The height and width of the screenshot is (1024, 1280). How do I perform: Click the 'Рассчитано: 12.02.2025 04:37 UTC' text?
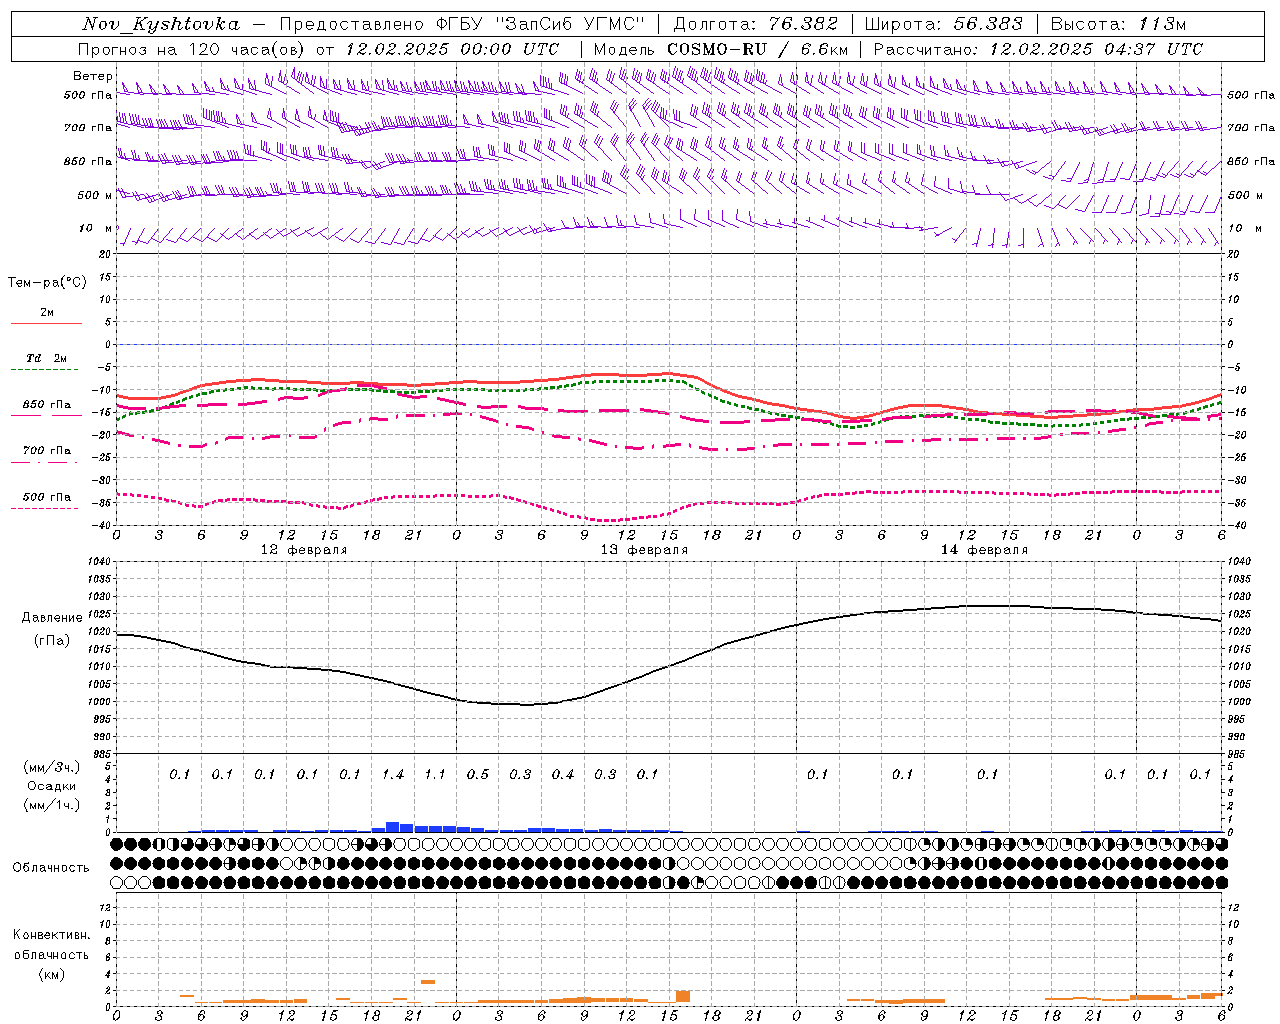pos(1038,49)
